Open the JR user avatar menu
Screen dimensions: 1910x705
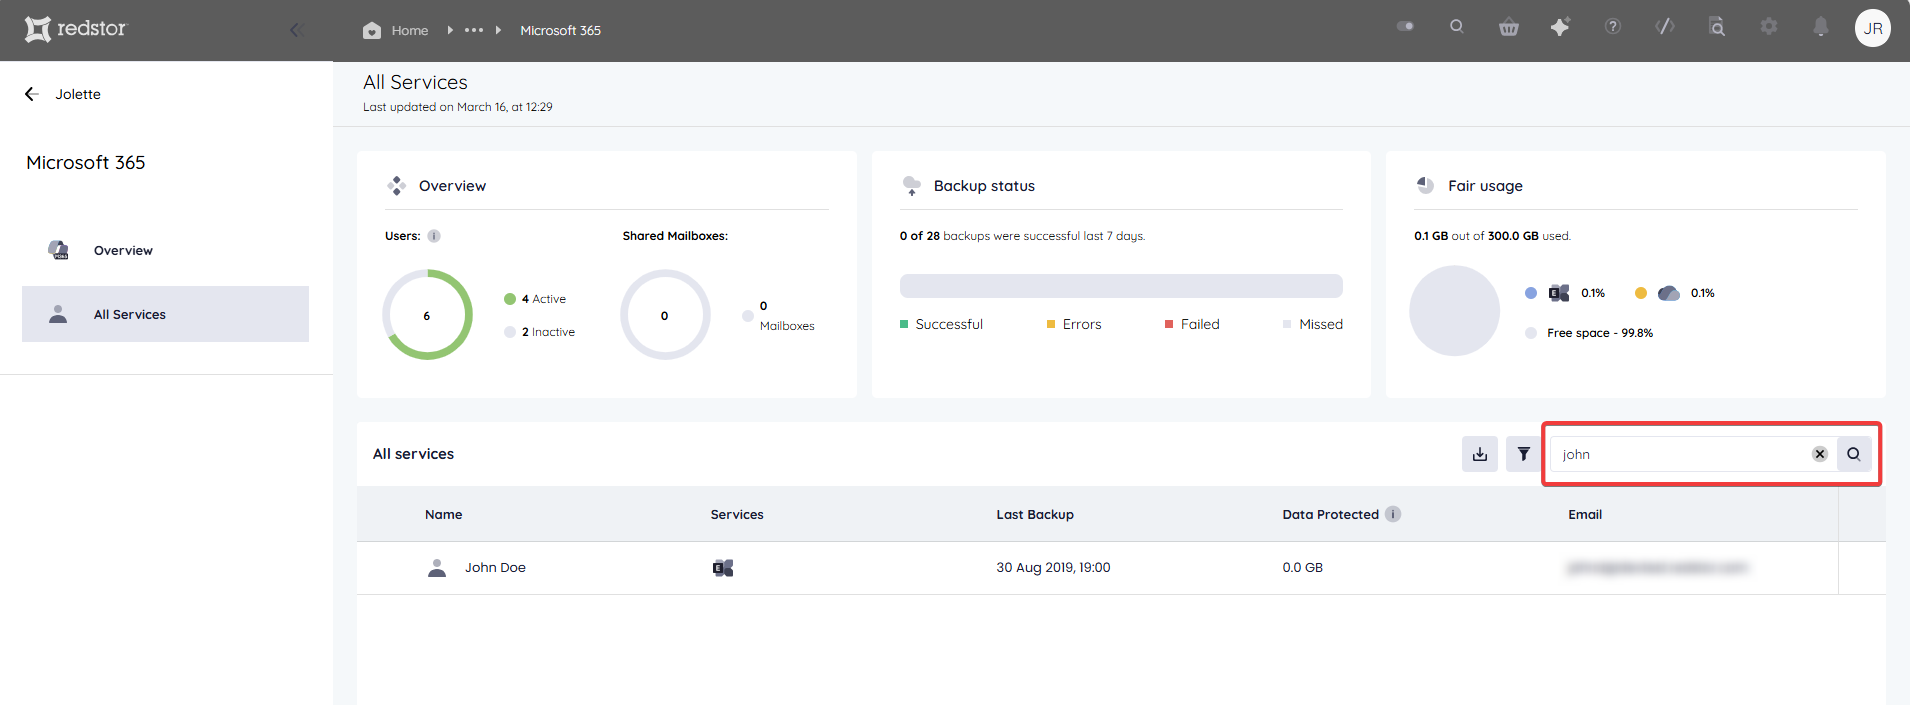pos(1873,28)
